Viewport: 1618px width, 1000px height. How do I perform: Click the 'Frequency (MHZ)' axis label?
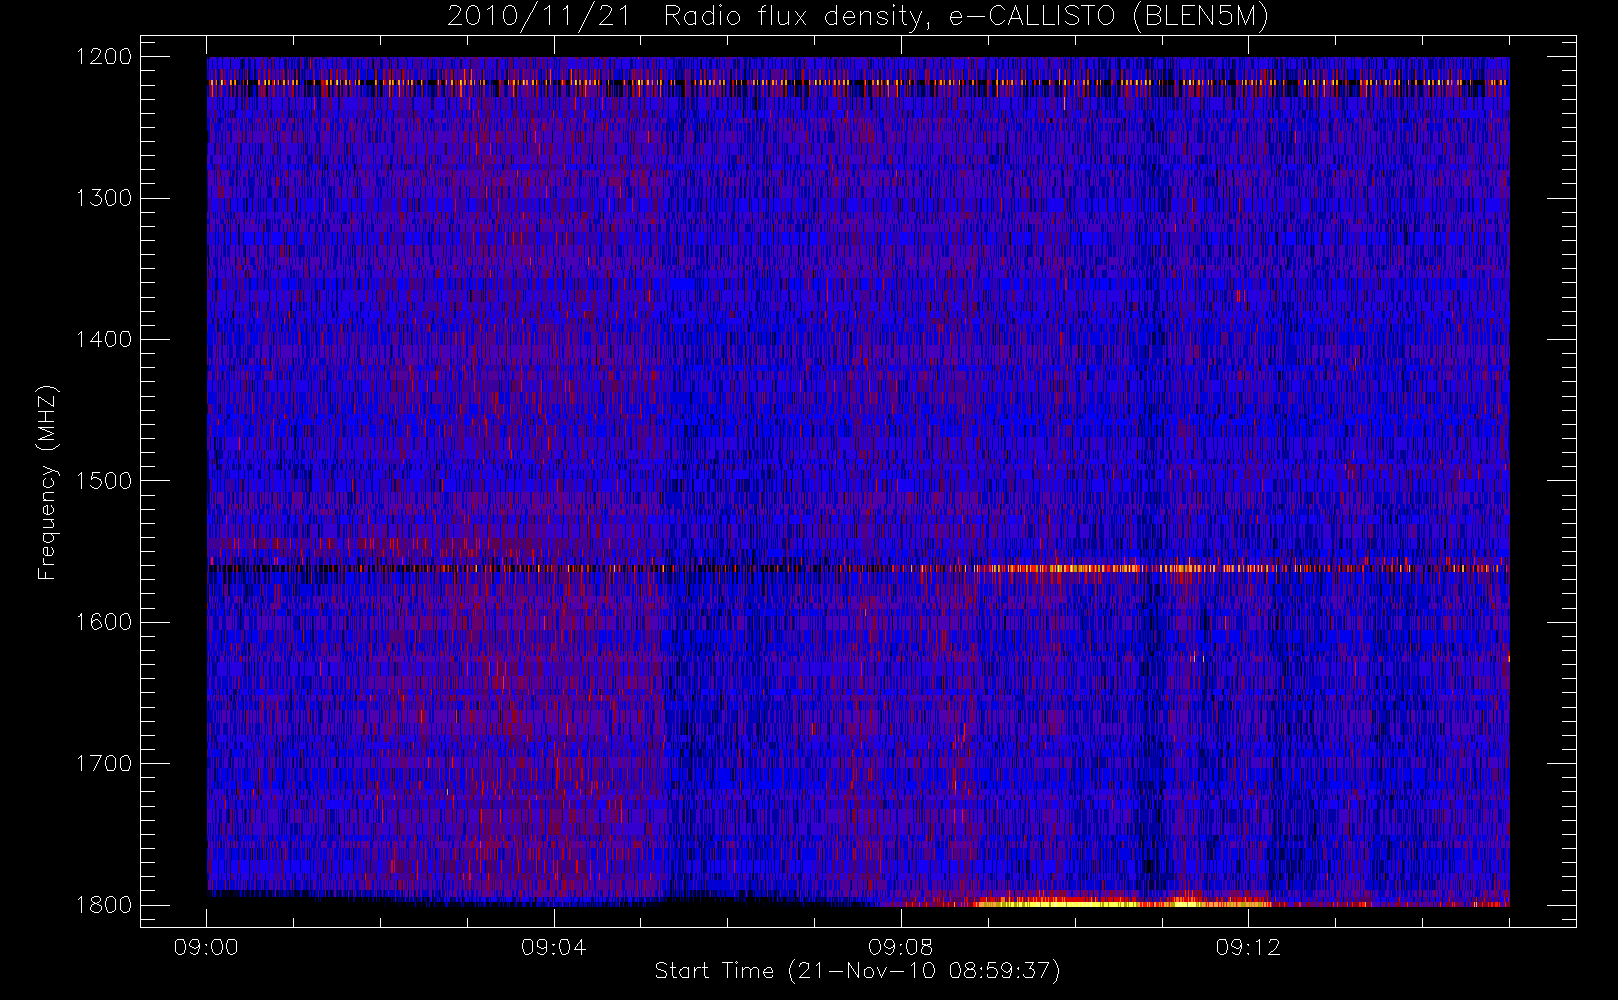click(x=46, y=482)
